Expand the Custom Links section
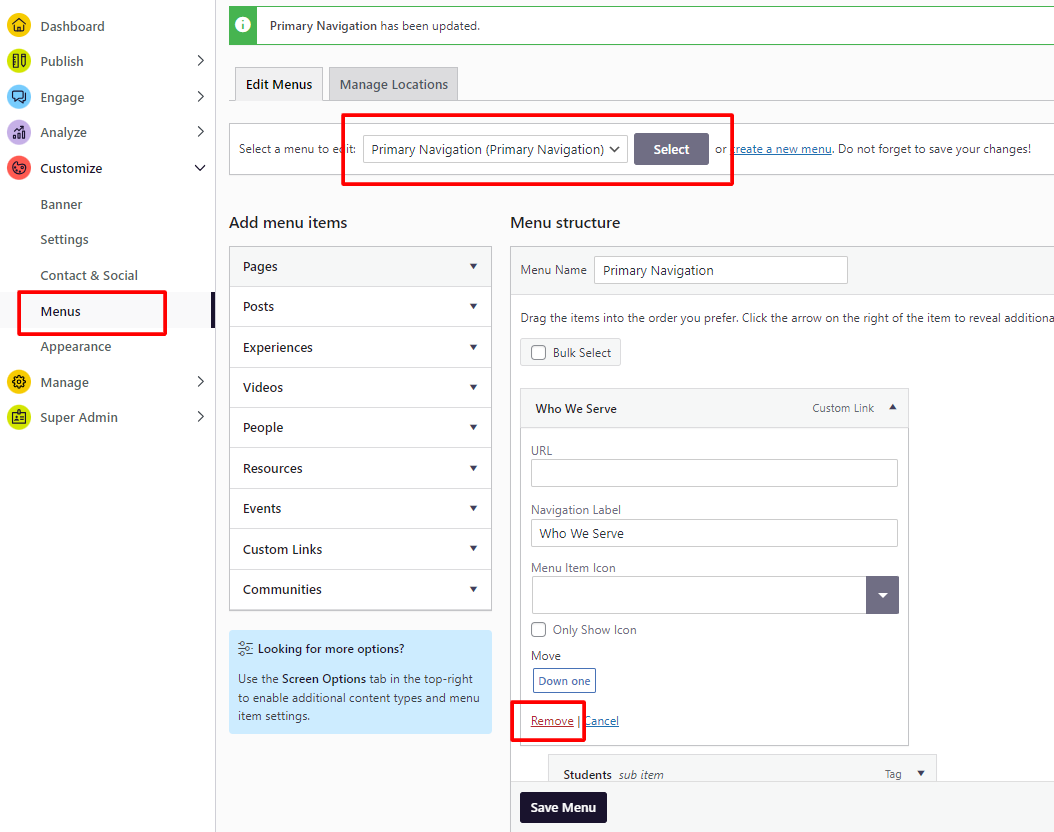The image size is (1054, 832). point(360,549)
